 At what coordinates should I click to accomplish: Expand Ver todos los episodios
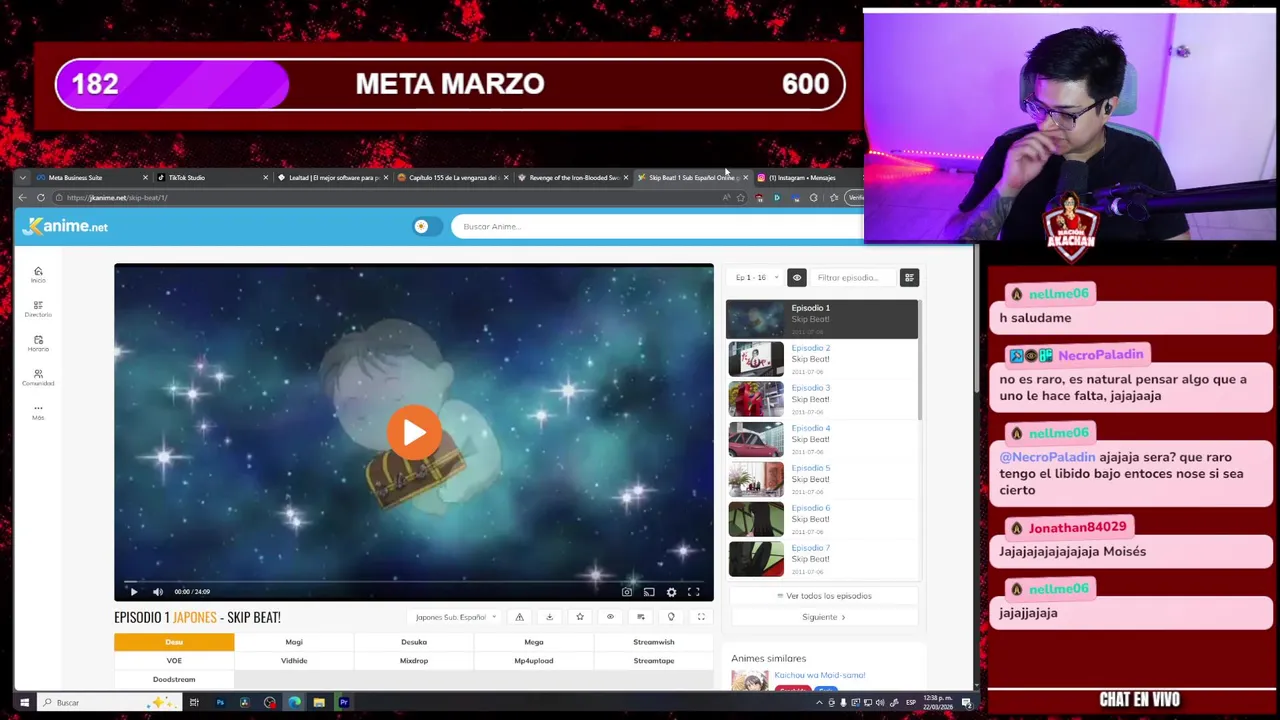point(824,596)
